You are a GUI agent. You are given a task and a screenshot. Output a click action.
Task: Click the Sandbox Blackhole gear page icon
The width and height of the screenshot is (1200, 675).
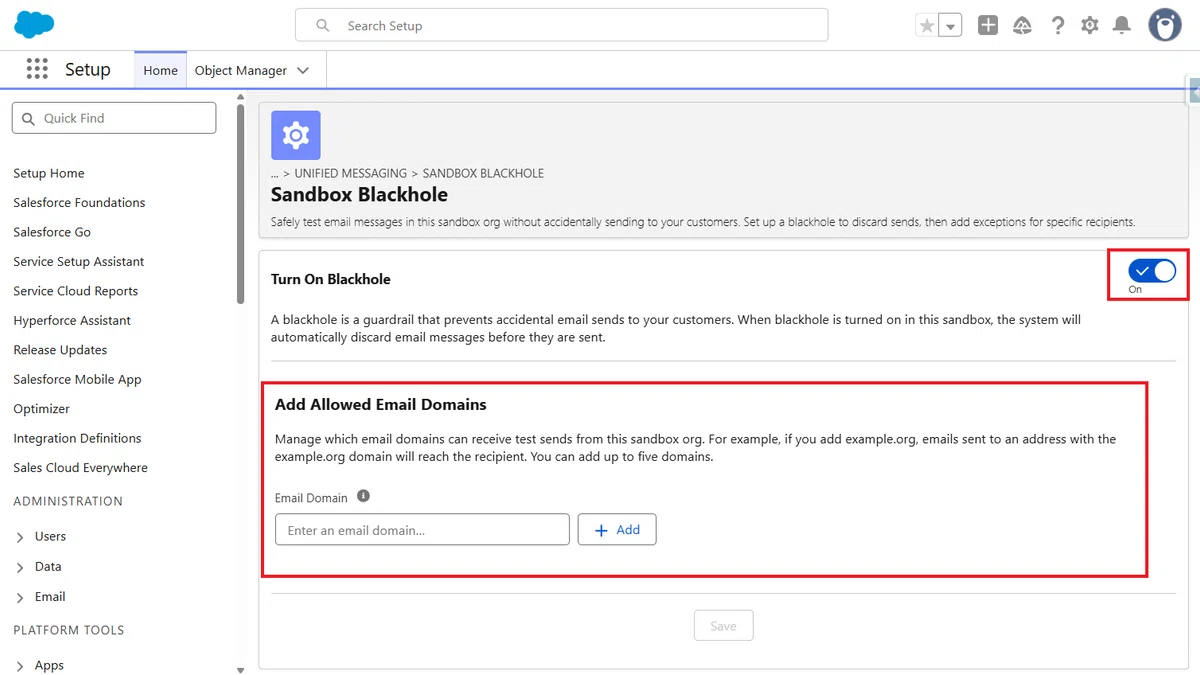tap(296, 135)
